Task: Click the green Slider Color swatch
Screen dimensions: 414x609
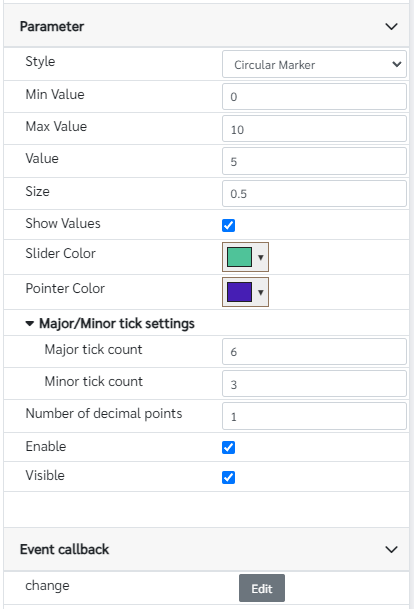Action: coord(239,257)
